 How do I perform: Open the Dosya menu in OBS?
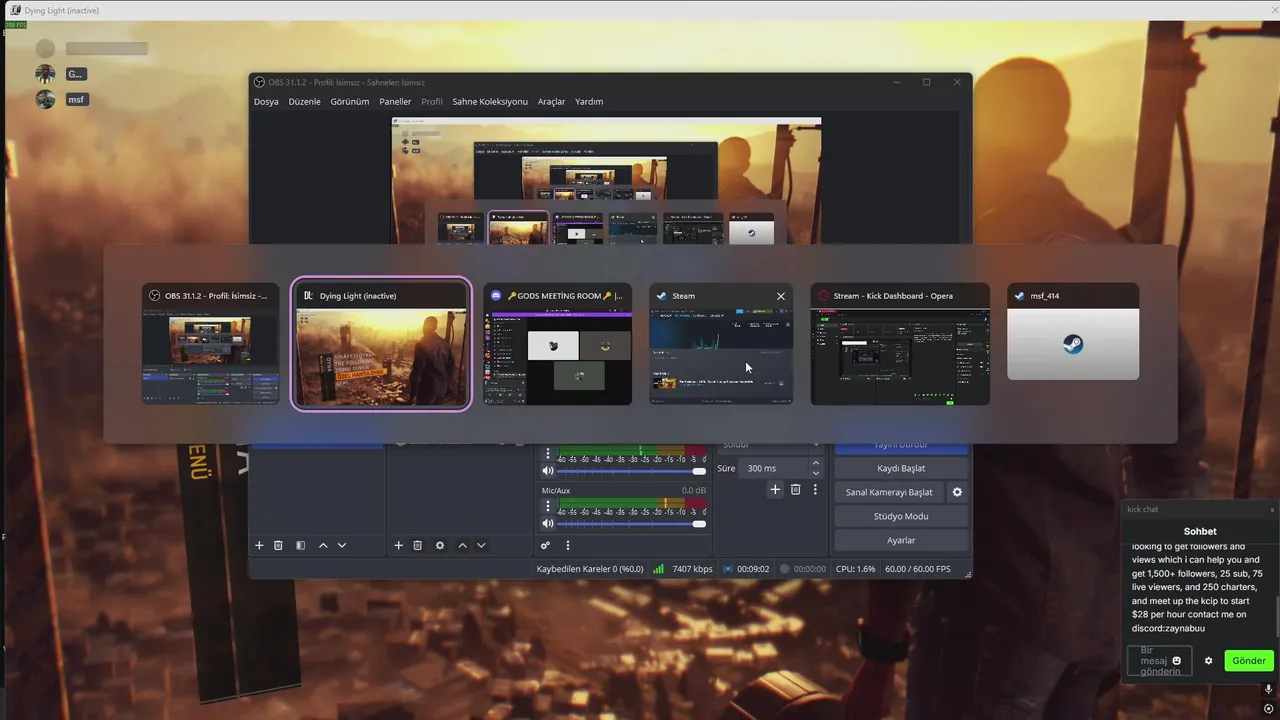pos(266,101)
